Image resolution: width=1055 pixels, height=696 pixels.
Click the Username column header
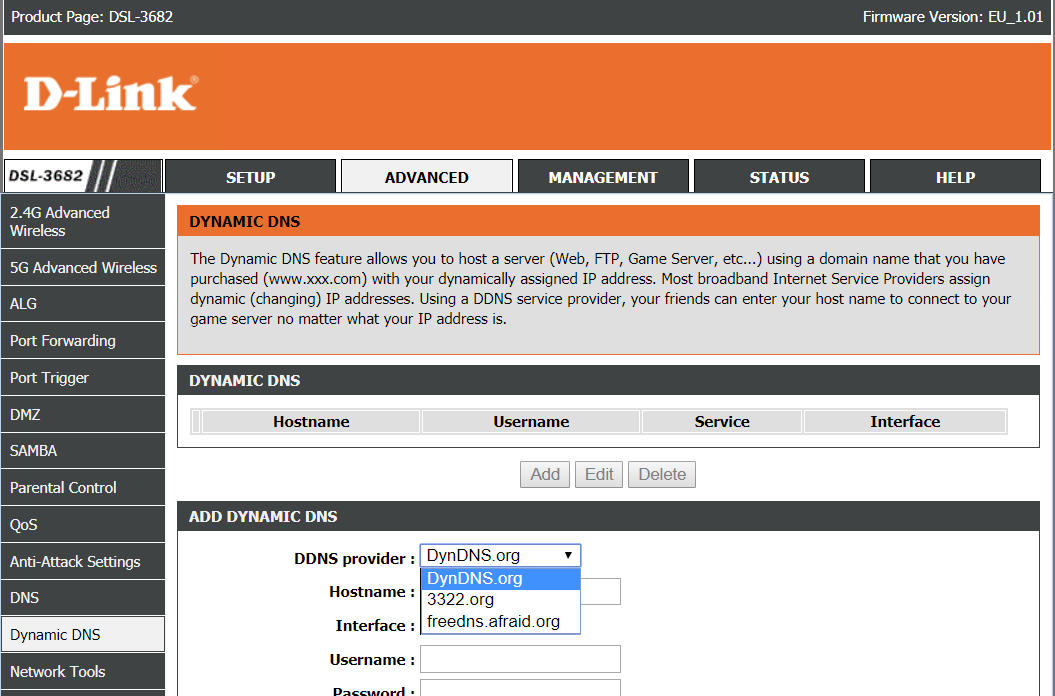[531, 421]
